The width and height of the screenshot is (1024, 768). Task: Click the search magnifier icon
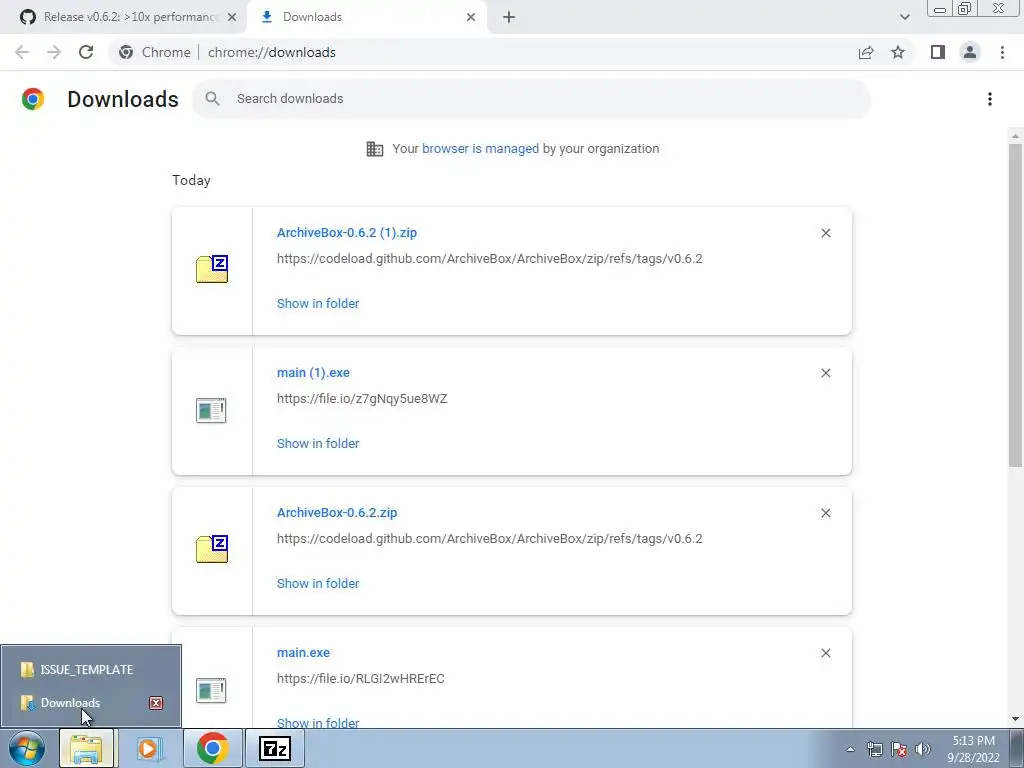(212, 99)
